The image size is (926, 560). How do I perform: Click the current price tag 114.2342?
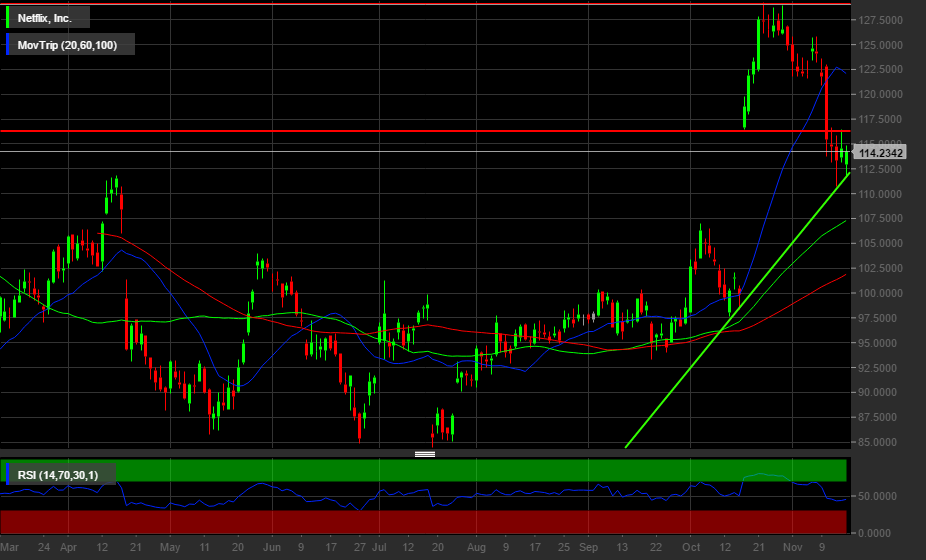click(881, 153)
